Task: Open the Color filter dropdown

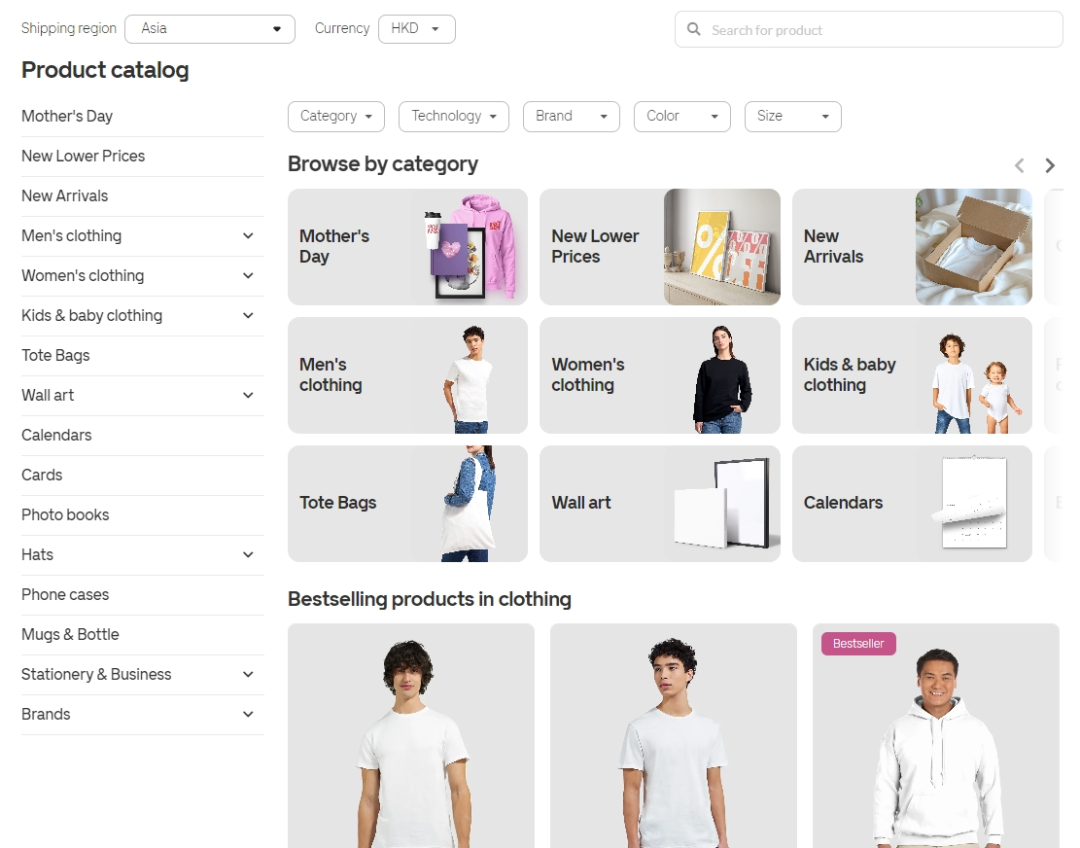Action: [x=682, y=117]
